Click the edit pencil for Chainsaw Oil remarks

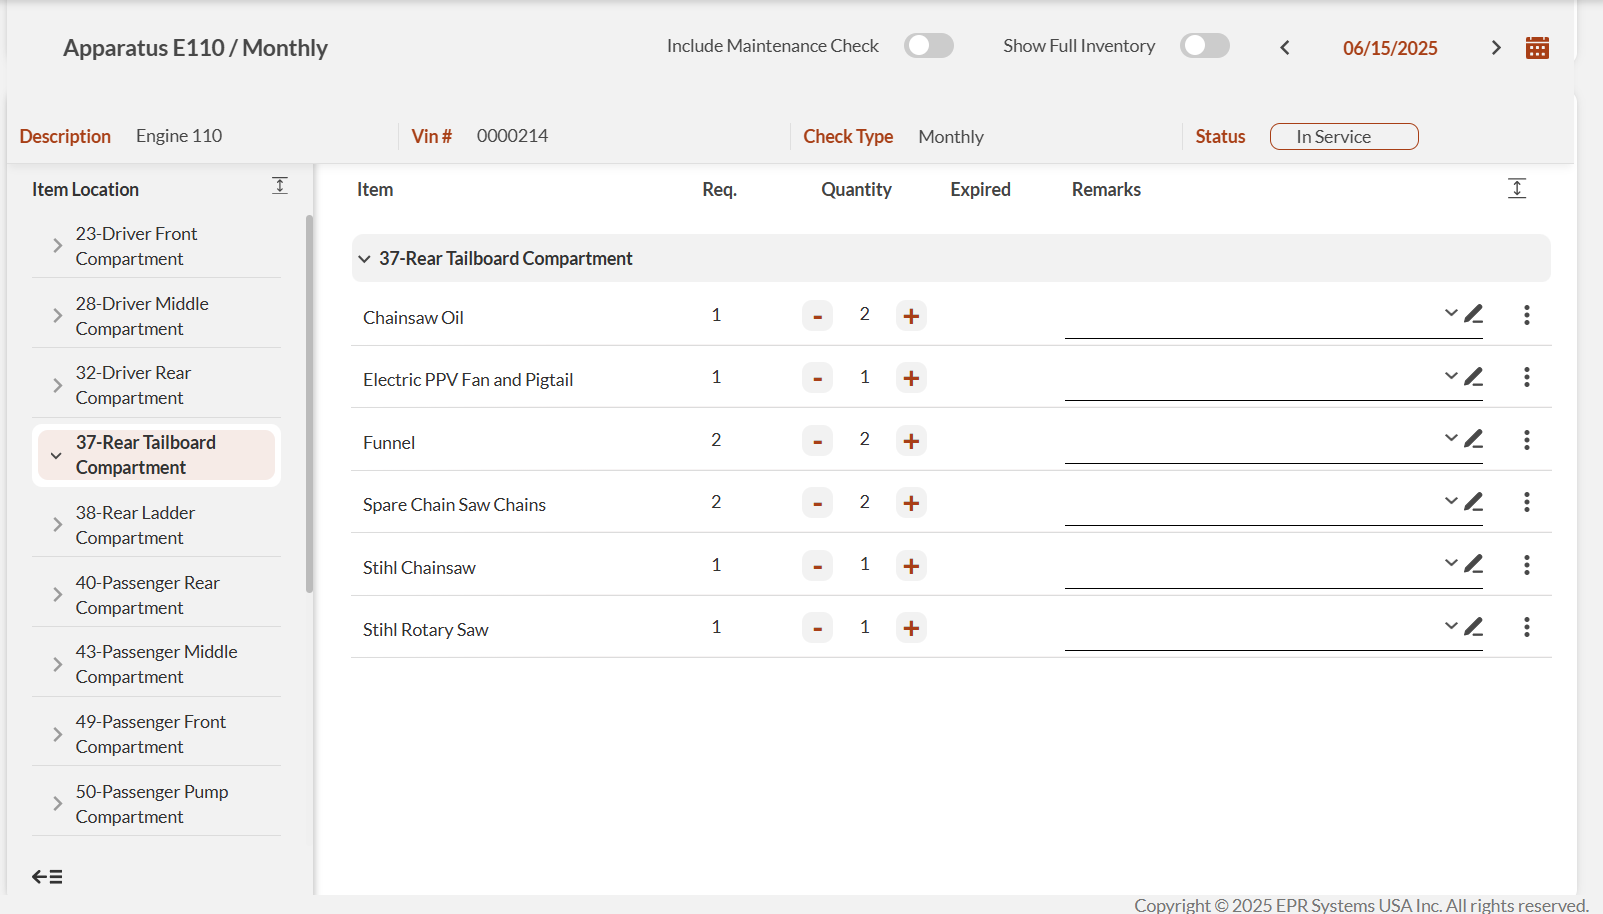1473,315
